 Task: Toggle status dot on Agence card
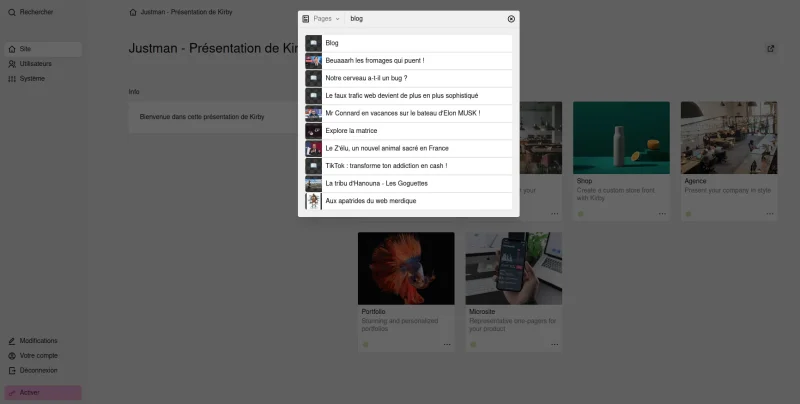pos(688,214)
